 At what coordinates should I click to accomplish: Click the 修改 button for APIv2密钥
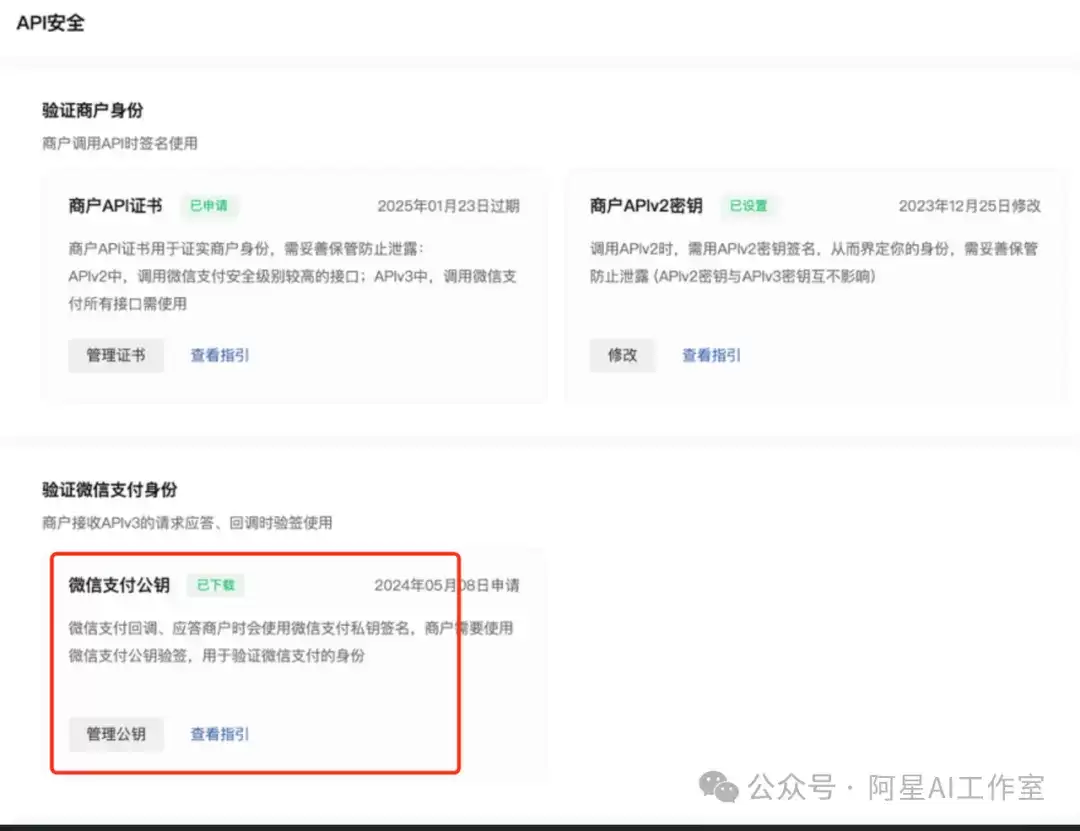point(622,355)
